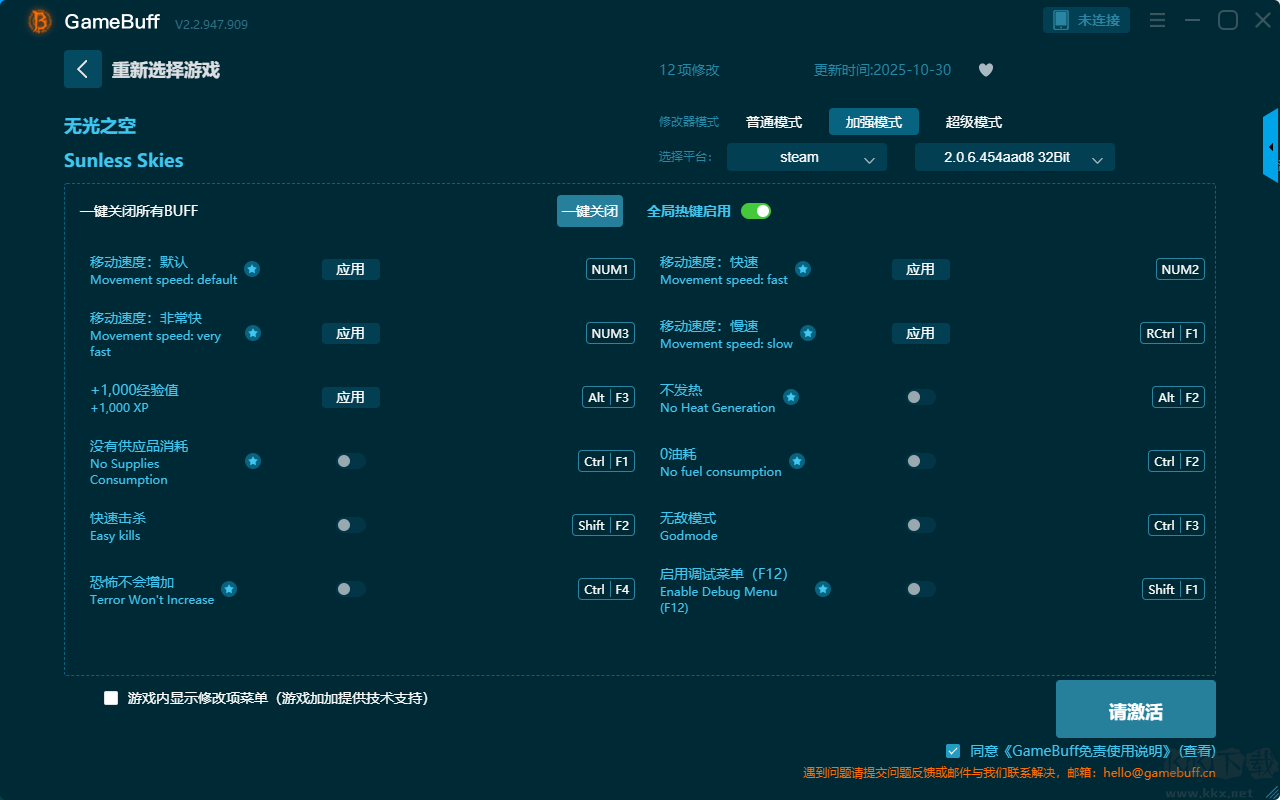
Task: Click star beside Movement speed: fast
Action: point(803,269)
